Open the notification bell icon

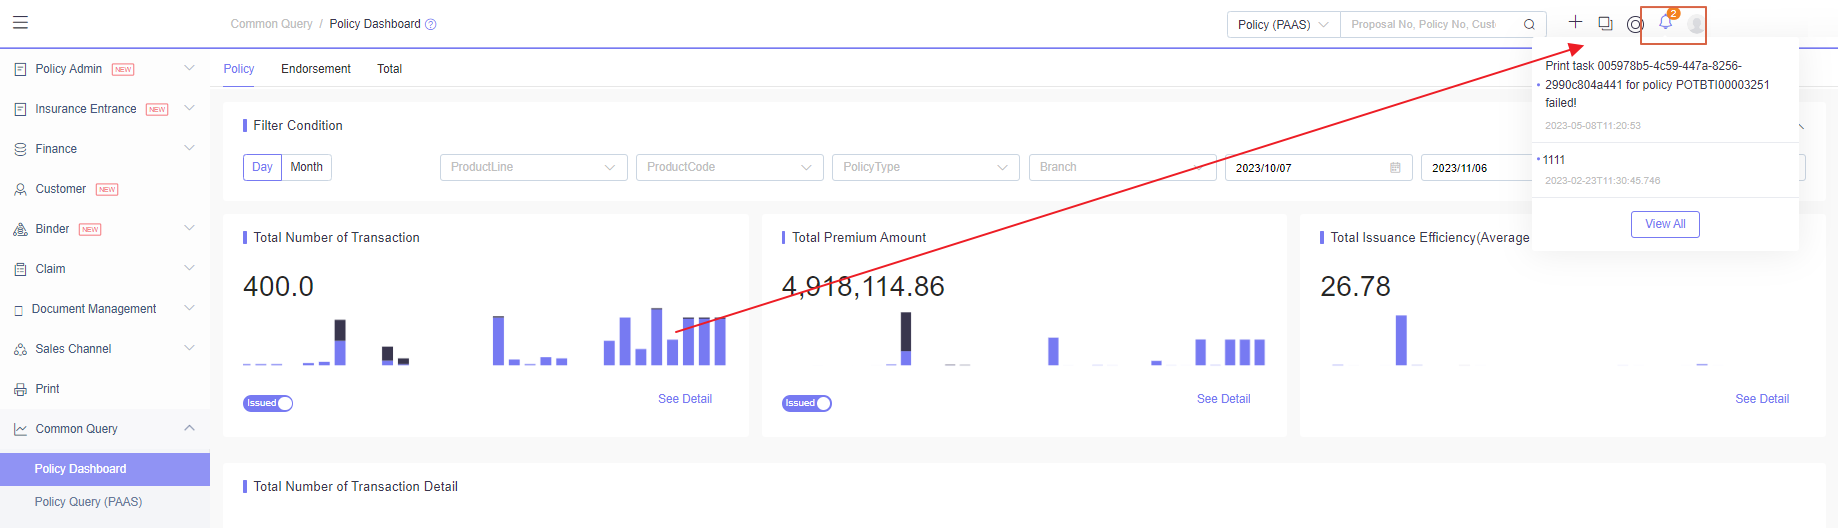coord(1665,23)
